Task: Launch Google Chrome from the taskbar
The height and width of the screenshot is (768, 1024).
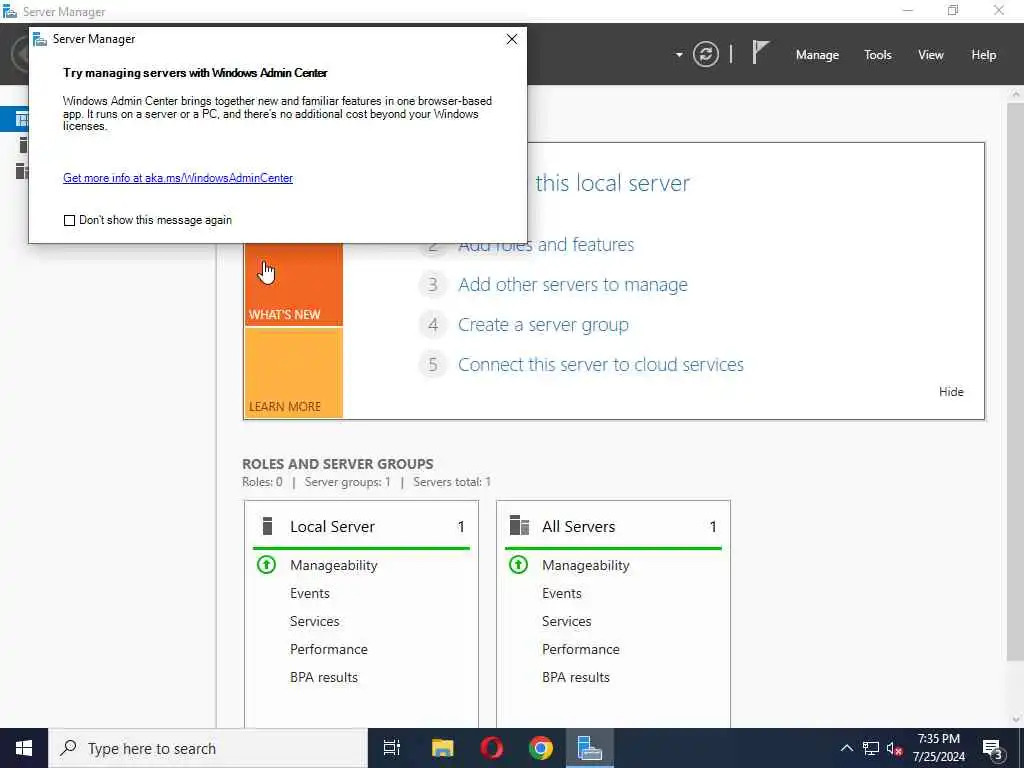Action: pyautogui.click(x=541, y=748)
